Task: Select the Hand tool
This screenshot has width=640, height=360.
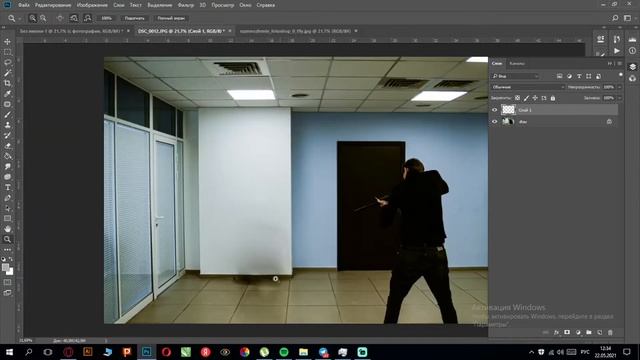Action: tap(7, 229)
